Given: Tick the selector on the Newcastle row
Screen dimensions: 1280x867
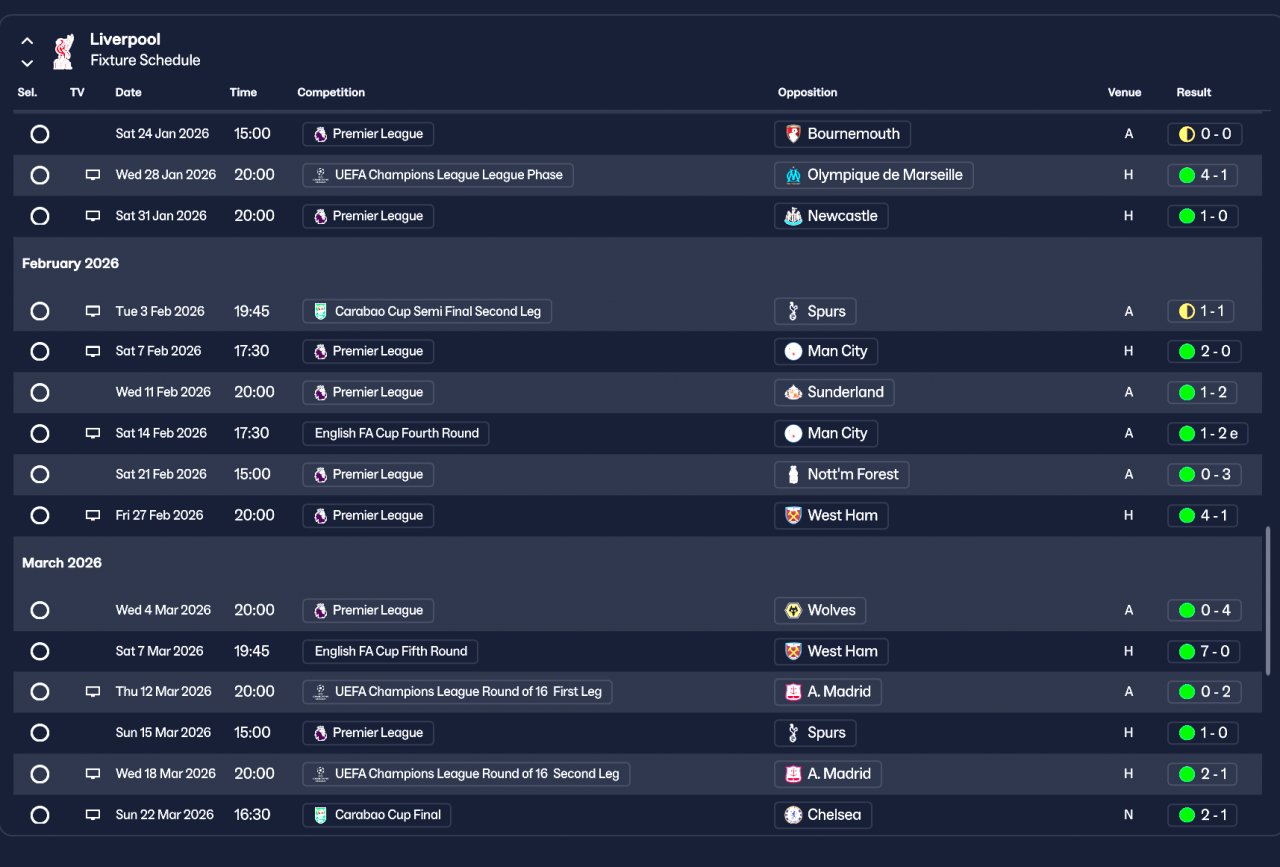Looking at the screenshot, I should [x=40, y=216].
